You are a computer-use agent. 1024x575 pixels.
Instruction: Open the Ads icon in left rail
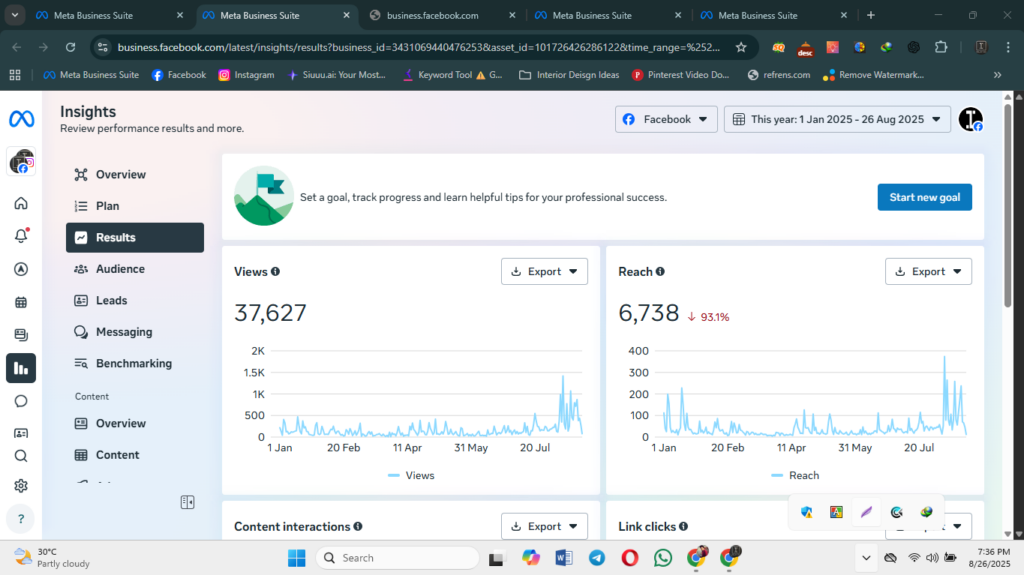pyautogui.click(x=21, y=269)
